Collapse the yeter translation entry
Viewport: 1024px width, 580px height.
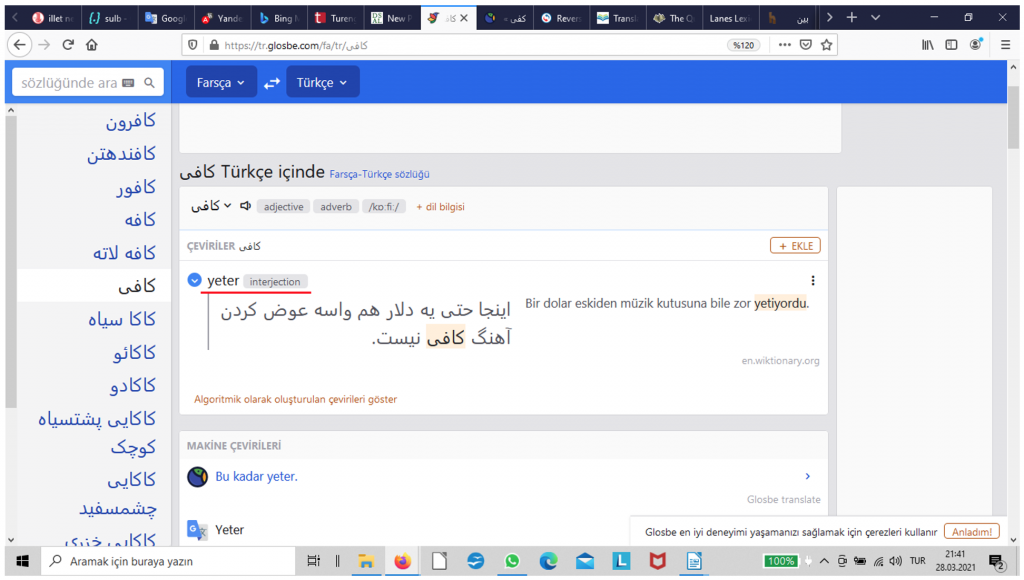point(195,281)
